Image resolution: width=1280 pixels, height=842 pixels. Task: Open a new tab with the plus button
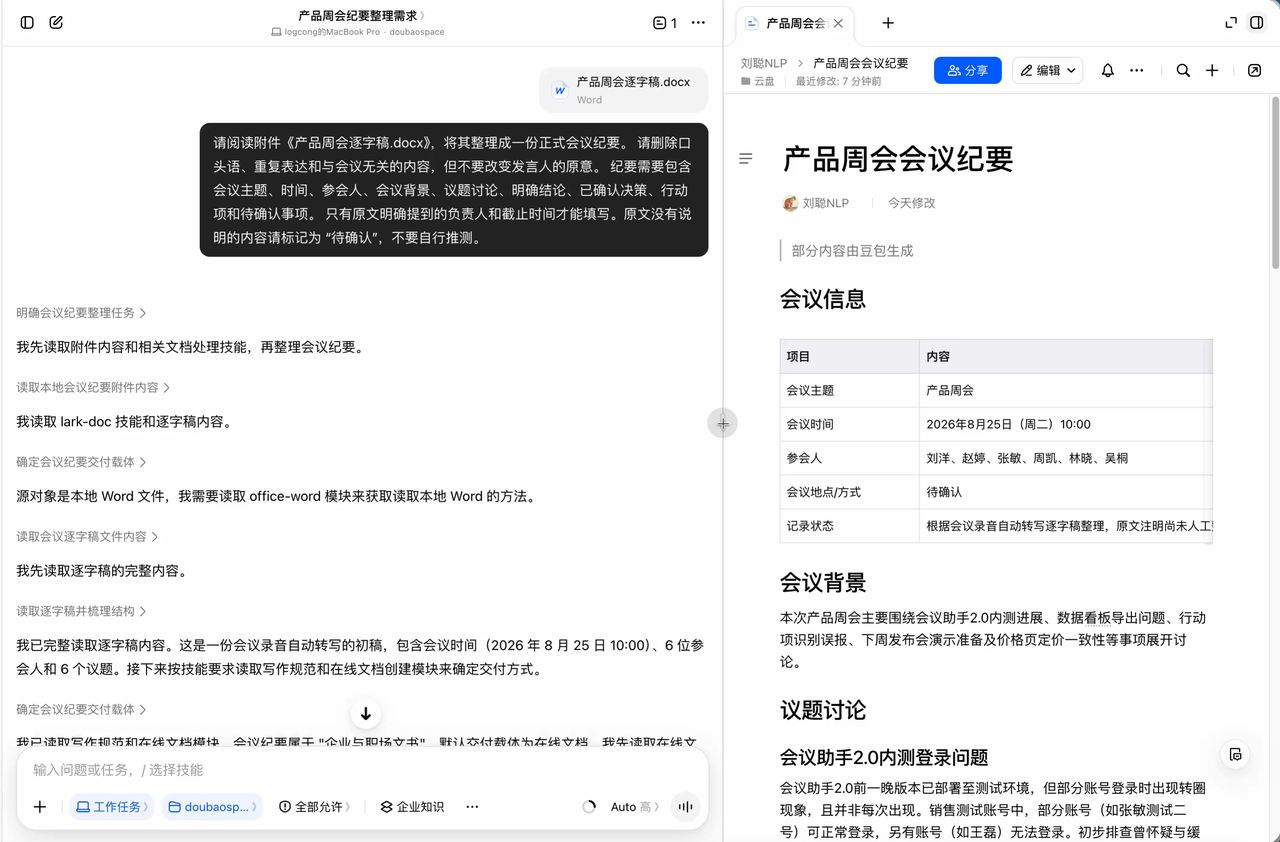click(888, 23)
